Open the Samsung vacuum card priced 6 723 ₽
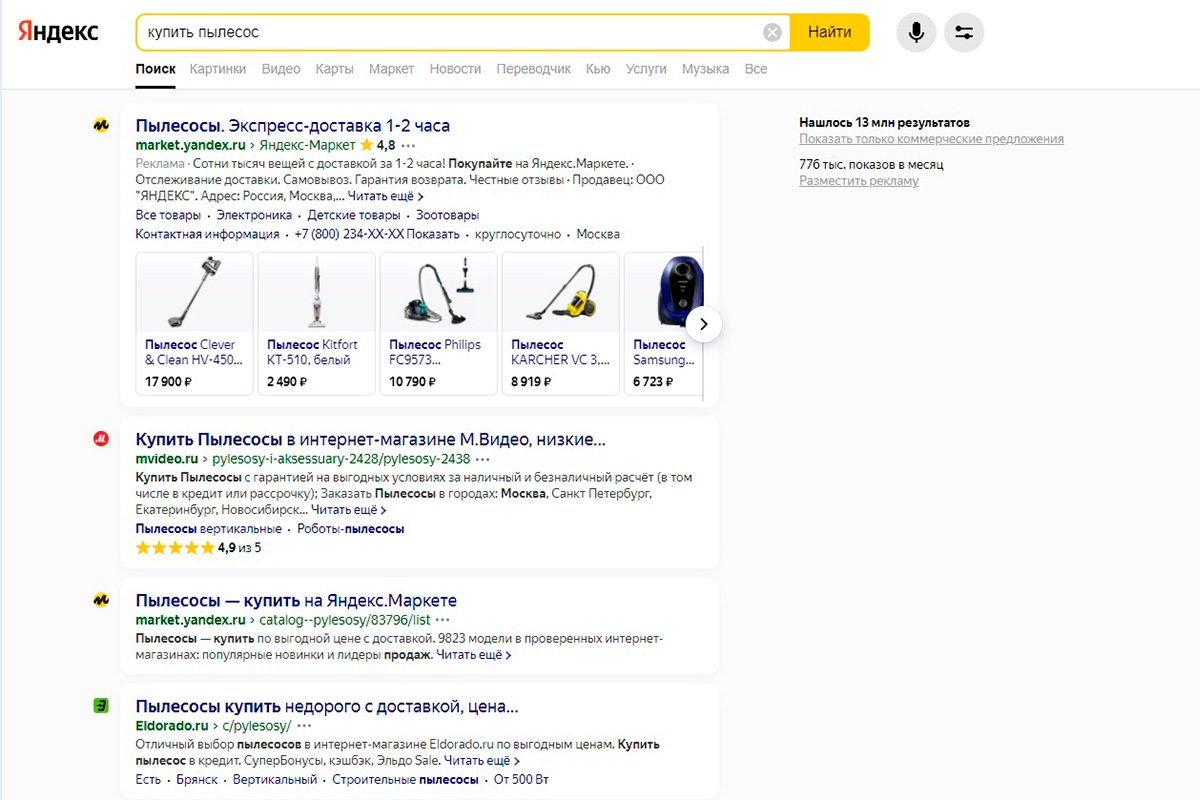This screenshot has height=800, width=1200. point(664,323)
